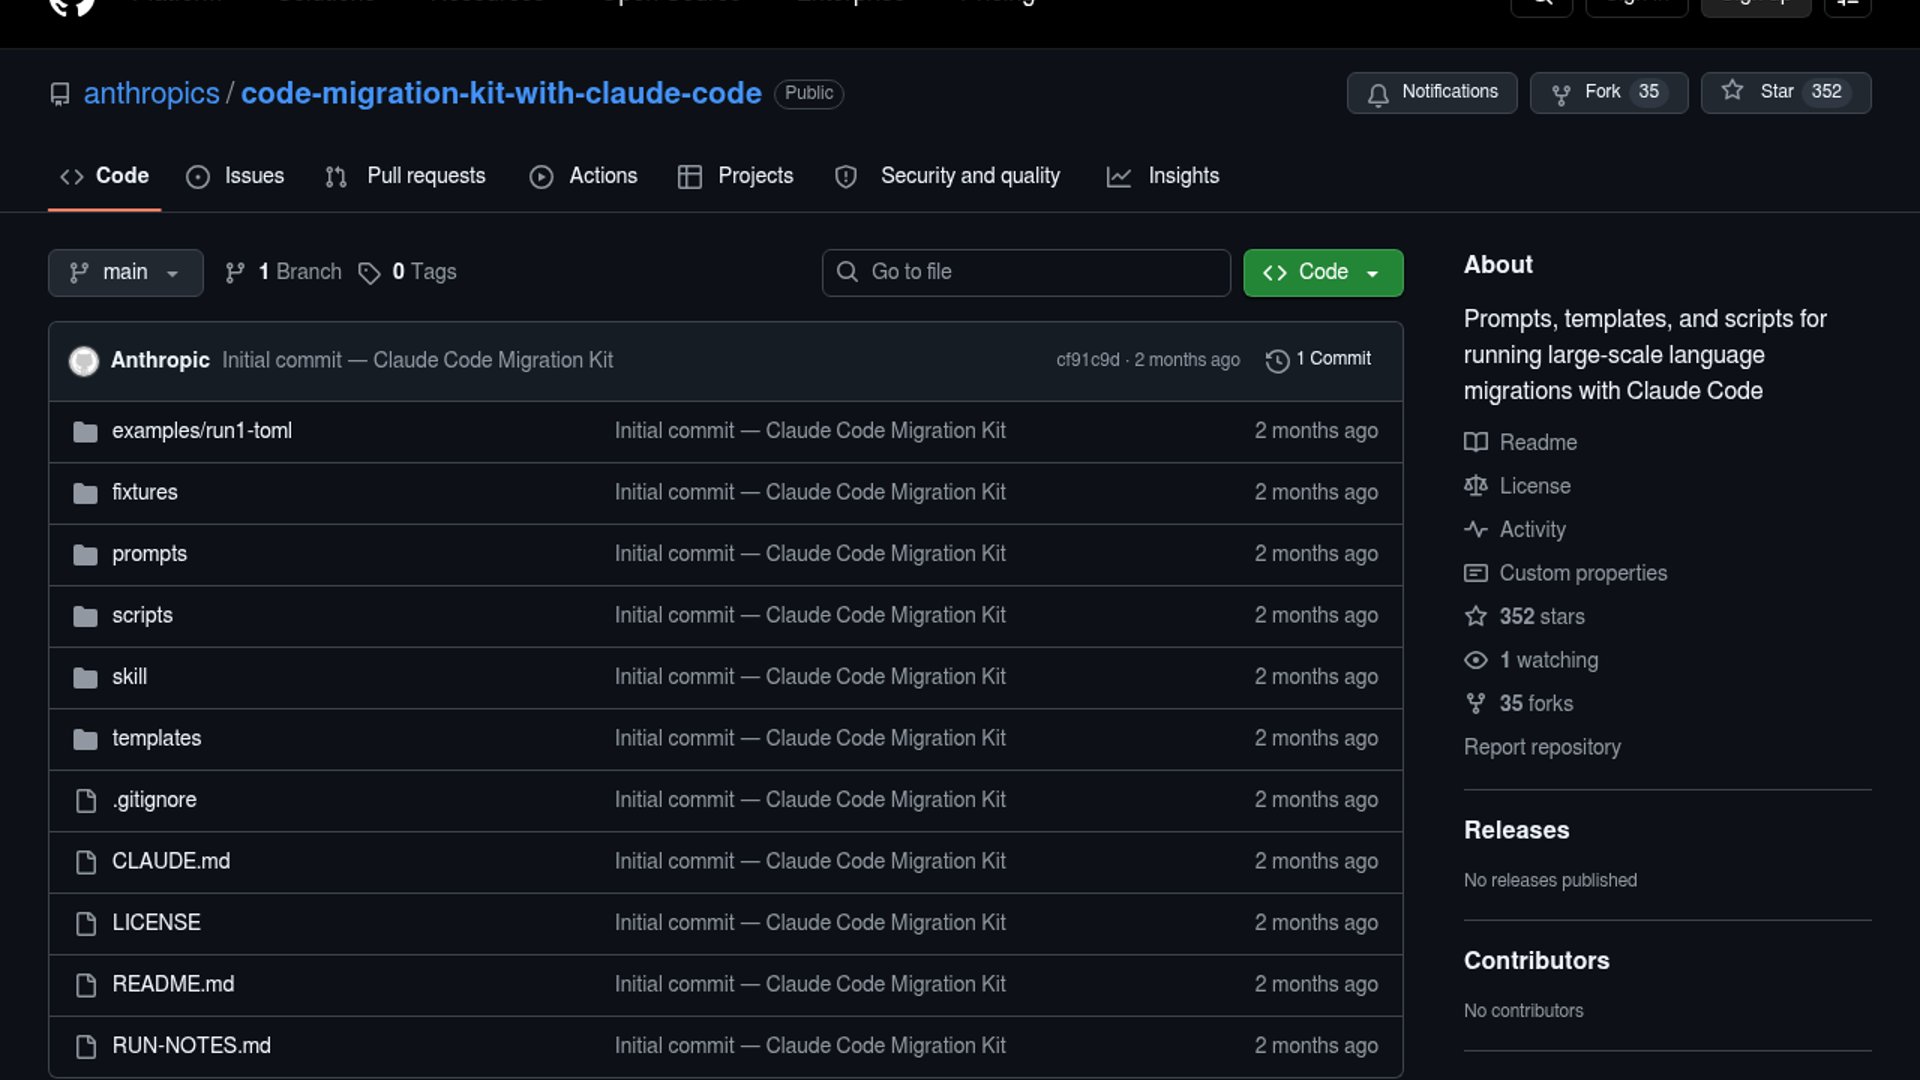This screenshot has height=1080, width=1920.
Task: View the 35 forks link
Action: click(x=1518, y=704)
